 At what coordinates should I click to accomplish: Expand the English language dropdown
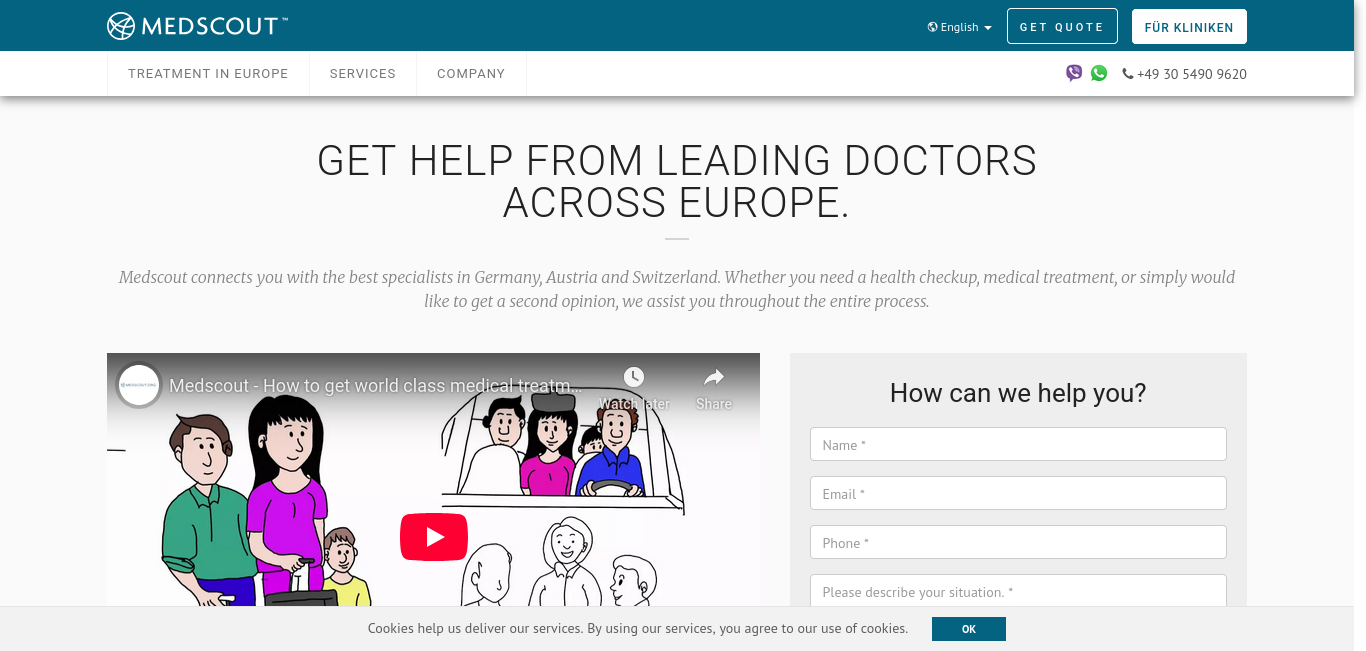pyautogui.click(x=960, y=27)
